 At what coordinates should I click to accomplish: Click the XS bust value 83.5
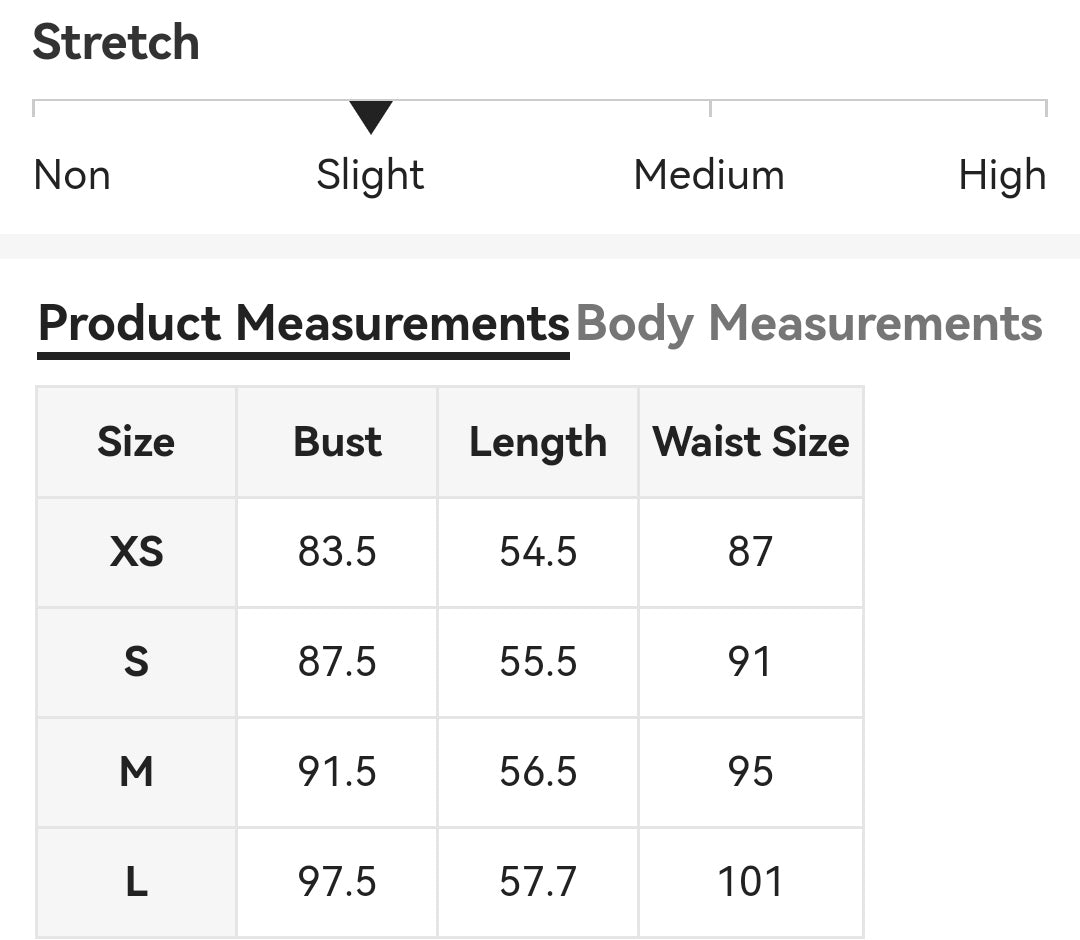pyautogui.click(x=337, y=552)
